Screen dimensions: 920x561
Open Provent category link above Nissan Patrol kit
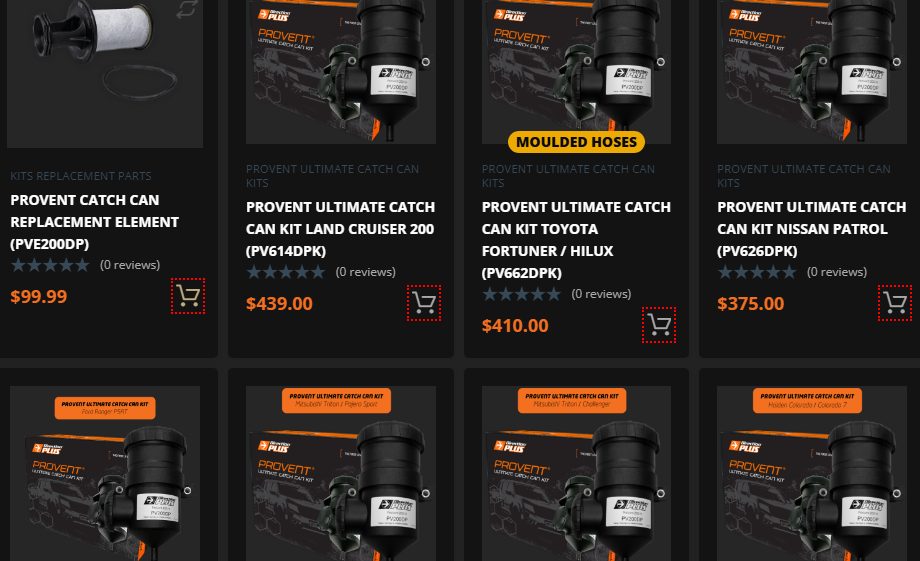[804, 176]
